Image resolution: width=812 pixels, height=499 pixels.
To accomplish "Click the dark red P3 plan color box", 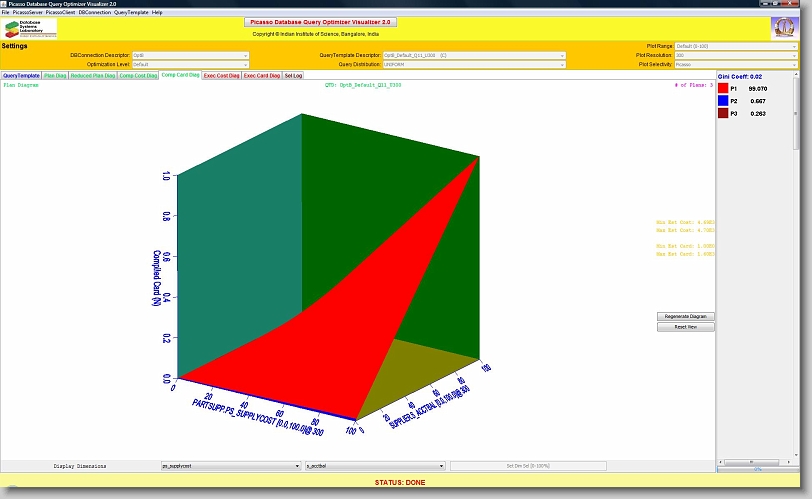I will point(724,114).
